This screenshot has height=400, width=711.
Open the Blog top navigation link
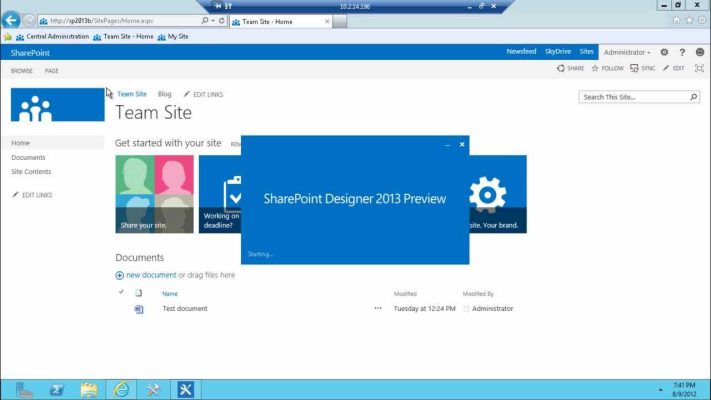click(165, 94)
